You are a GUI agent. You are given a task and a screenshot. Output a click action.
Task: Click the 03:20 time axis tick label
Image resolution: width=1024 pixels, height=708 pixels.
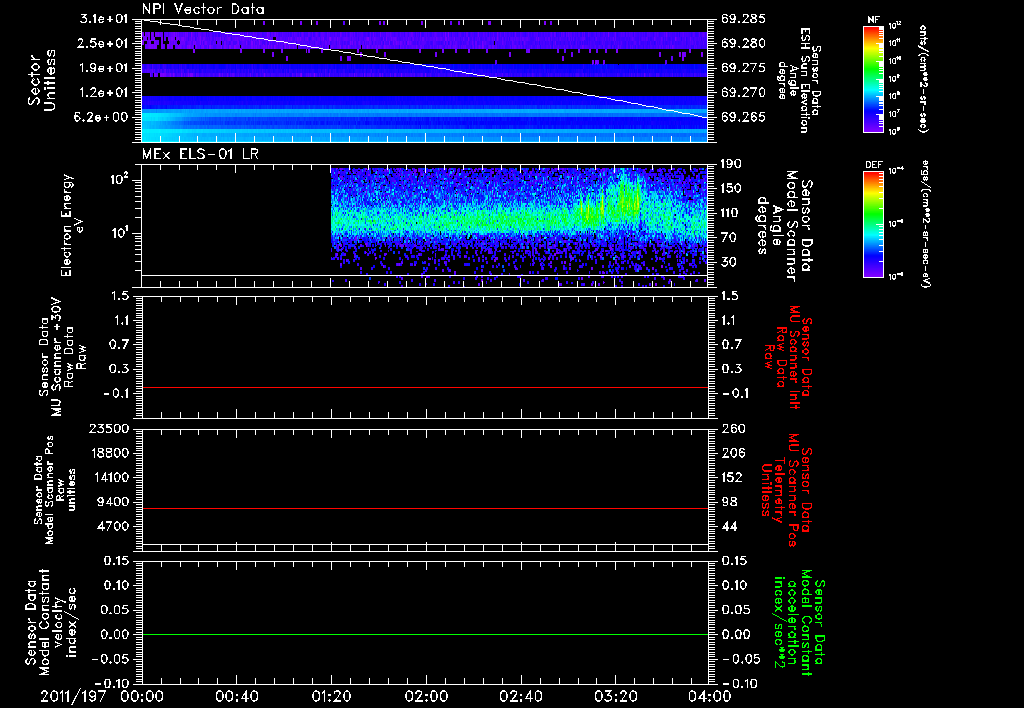pos(614,694)
